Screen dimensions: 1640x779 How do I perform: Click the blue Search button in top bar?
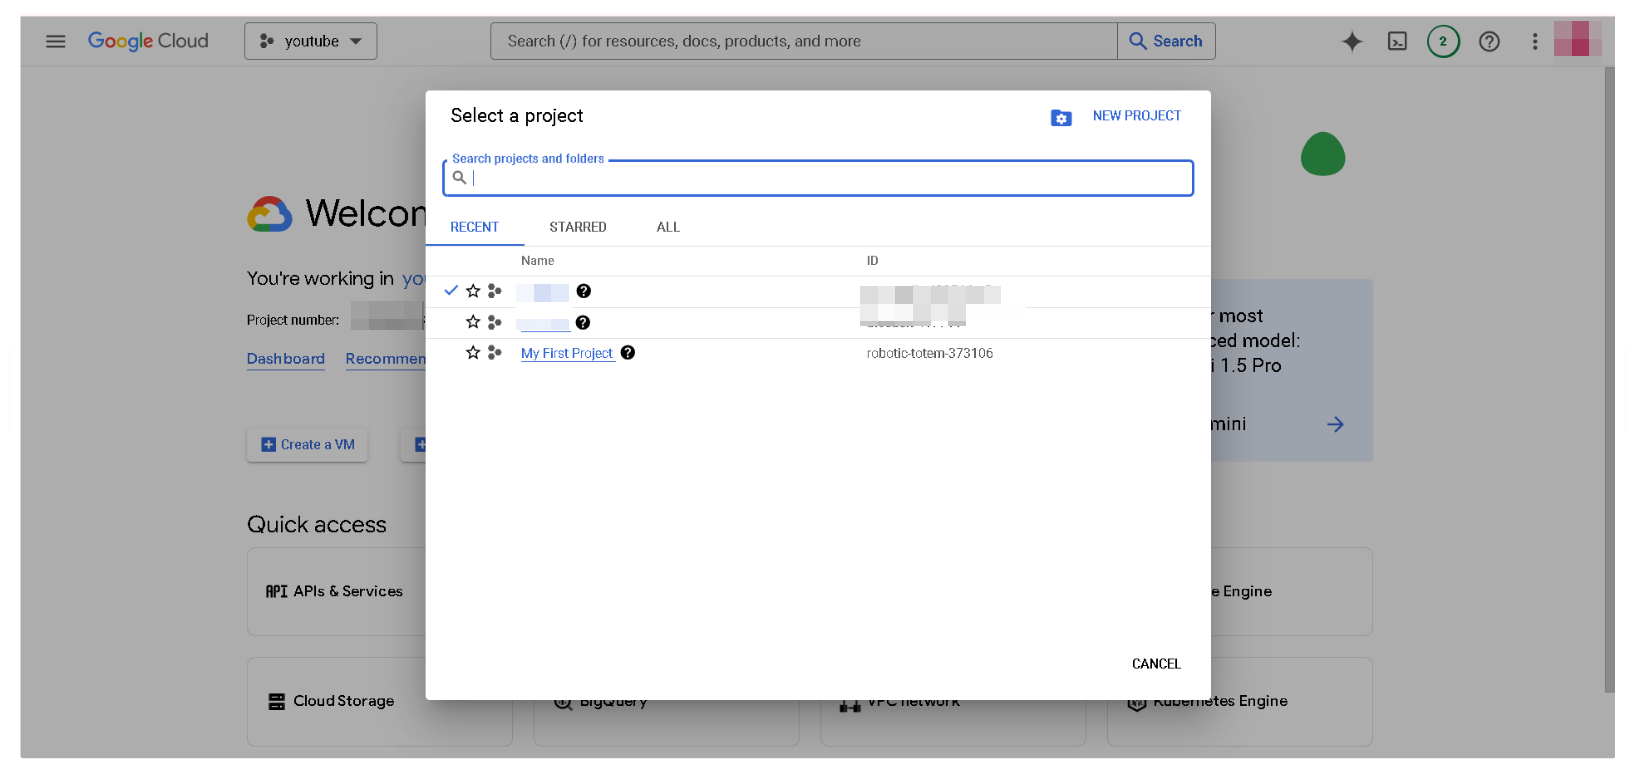pos(1166,41)
